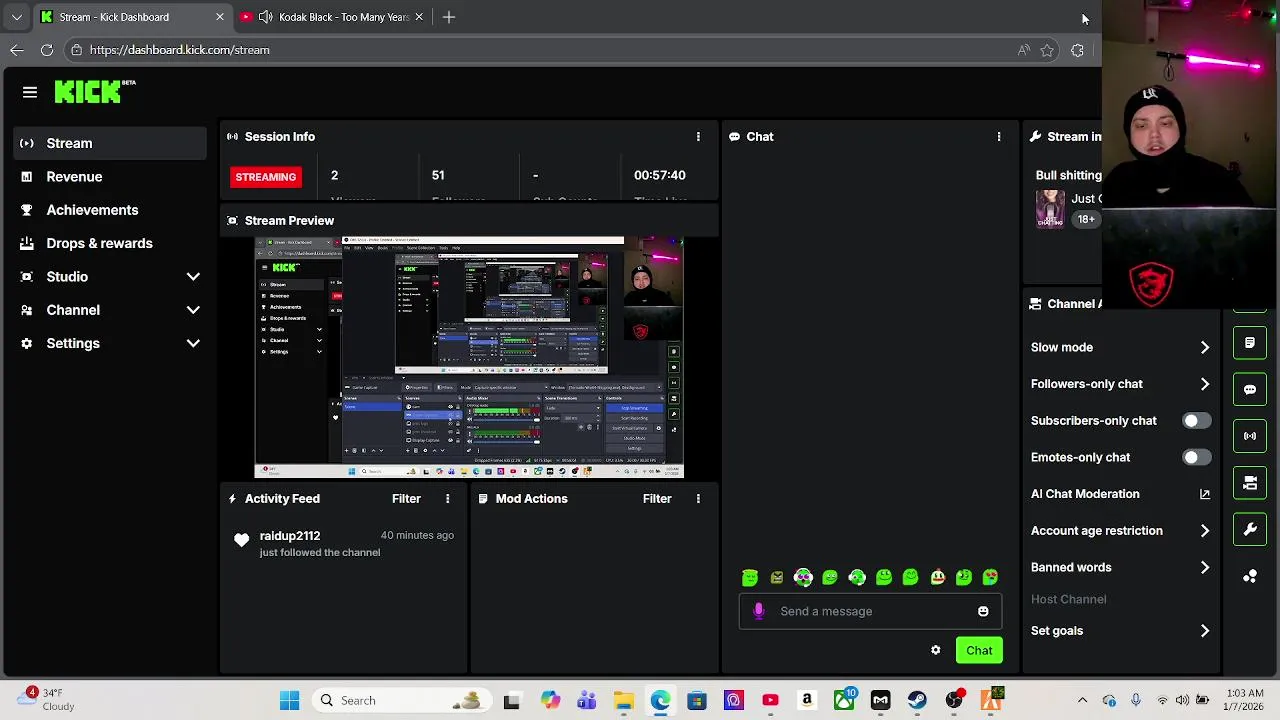Open Account age restriction options arrow
This screenshot has height=720, width=1280.
coord(1204,531)
